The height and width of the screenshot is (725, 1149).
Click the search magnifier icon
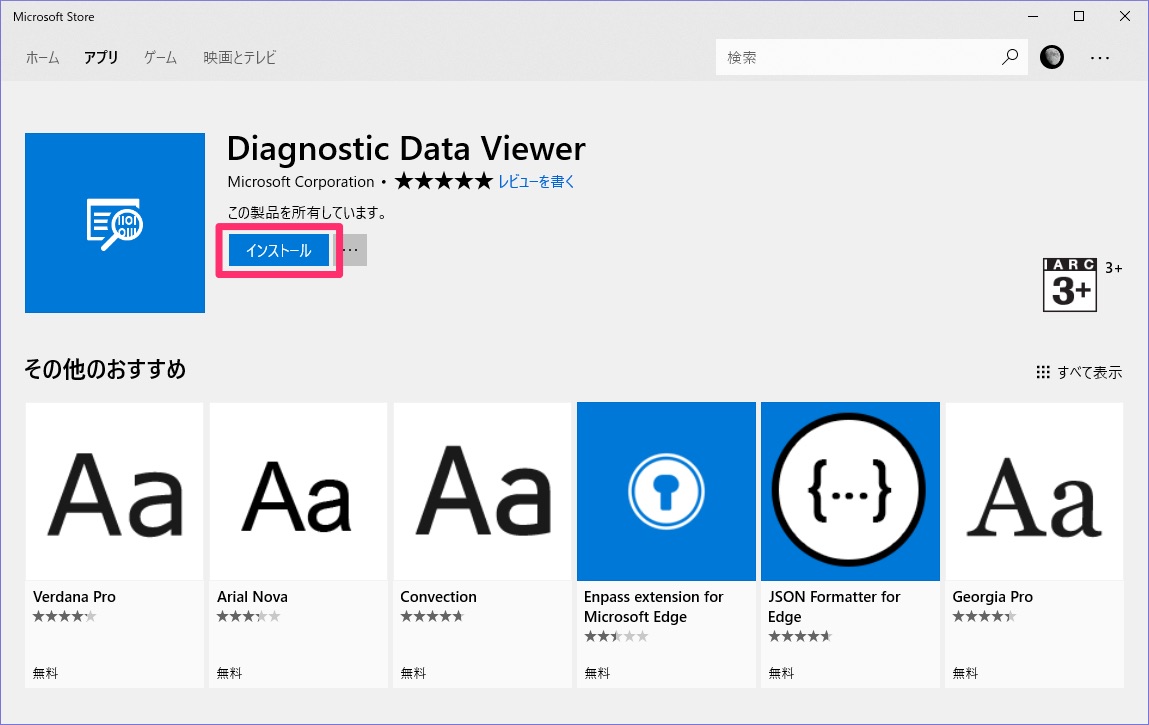point(1010,56)
